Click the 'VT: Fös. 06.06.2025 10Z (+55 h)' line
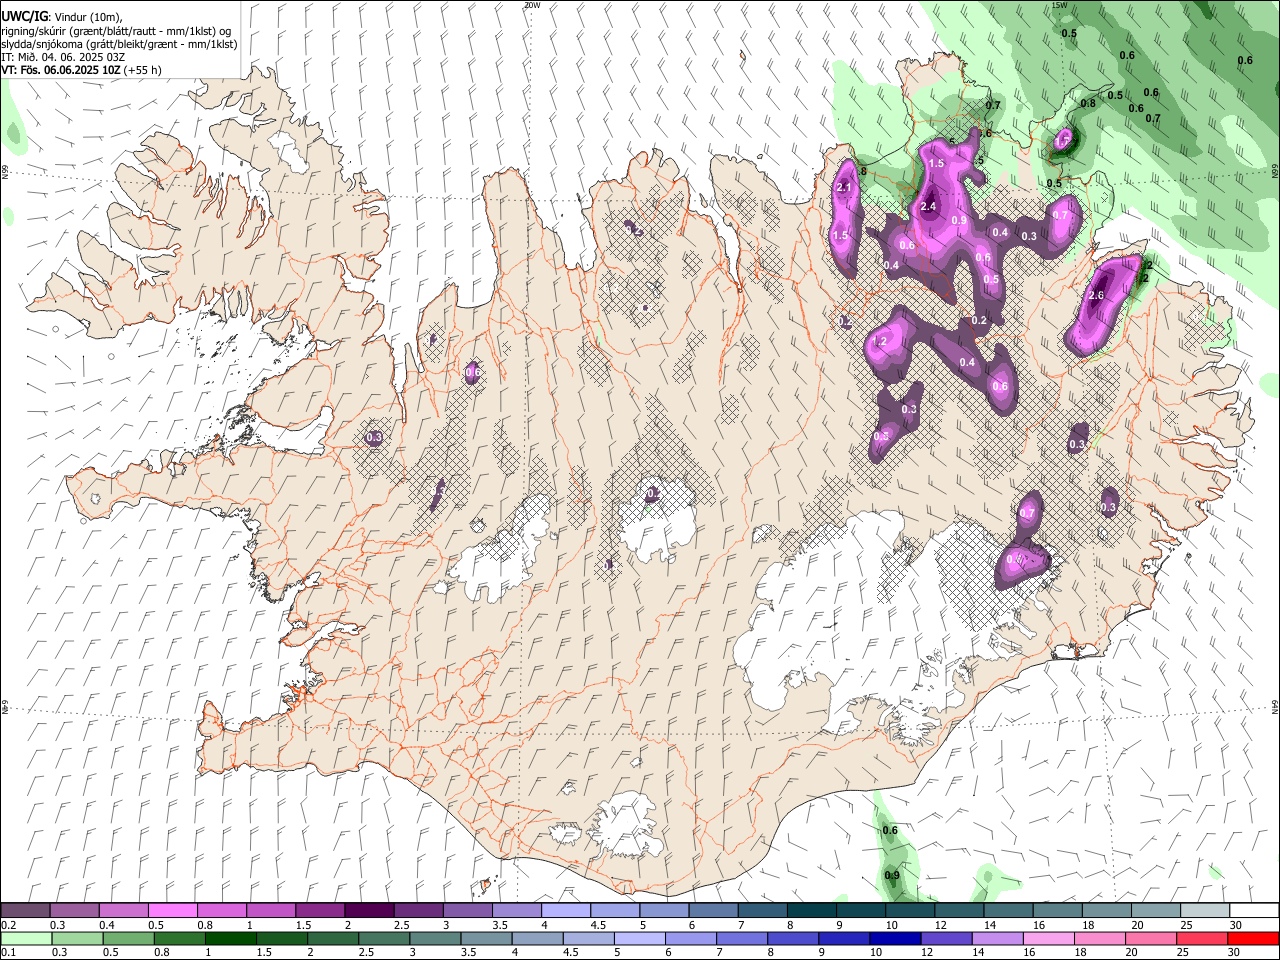This screenshot has height=960, width=1280. (x=82, y=70)
